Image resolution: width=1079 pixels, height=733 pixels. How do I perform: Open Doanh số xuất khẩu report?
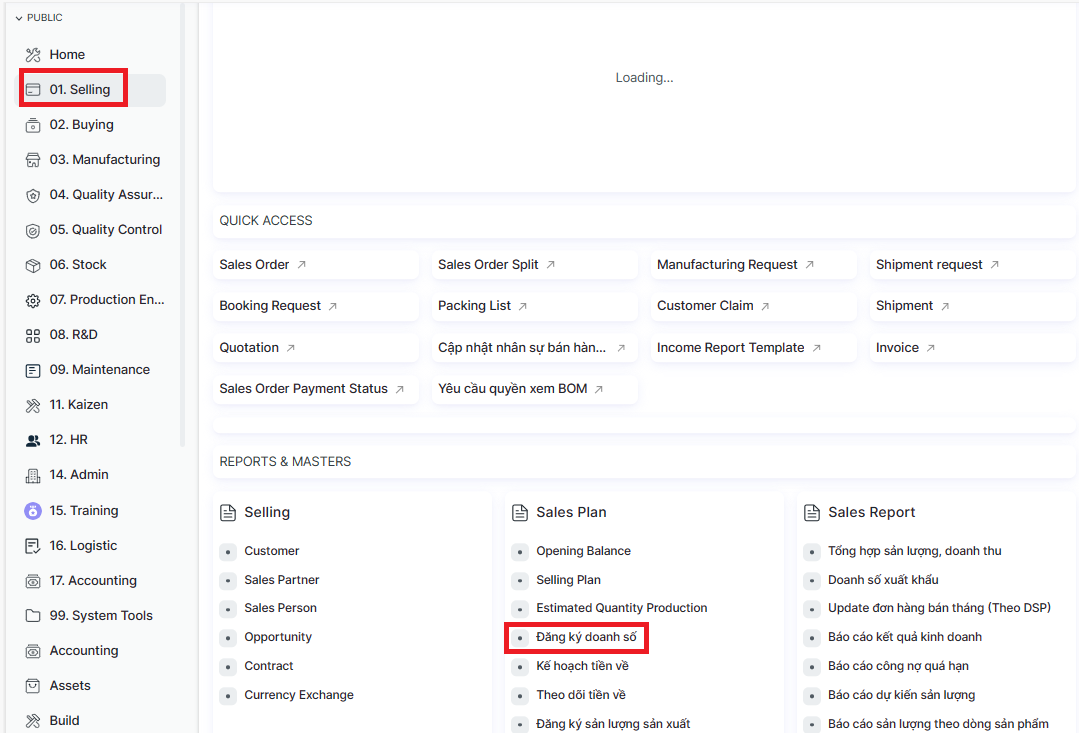click(x=883, y=580)
